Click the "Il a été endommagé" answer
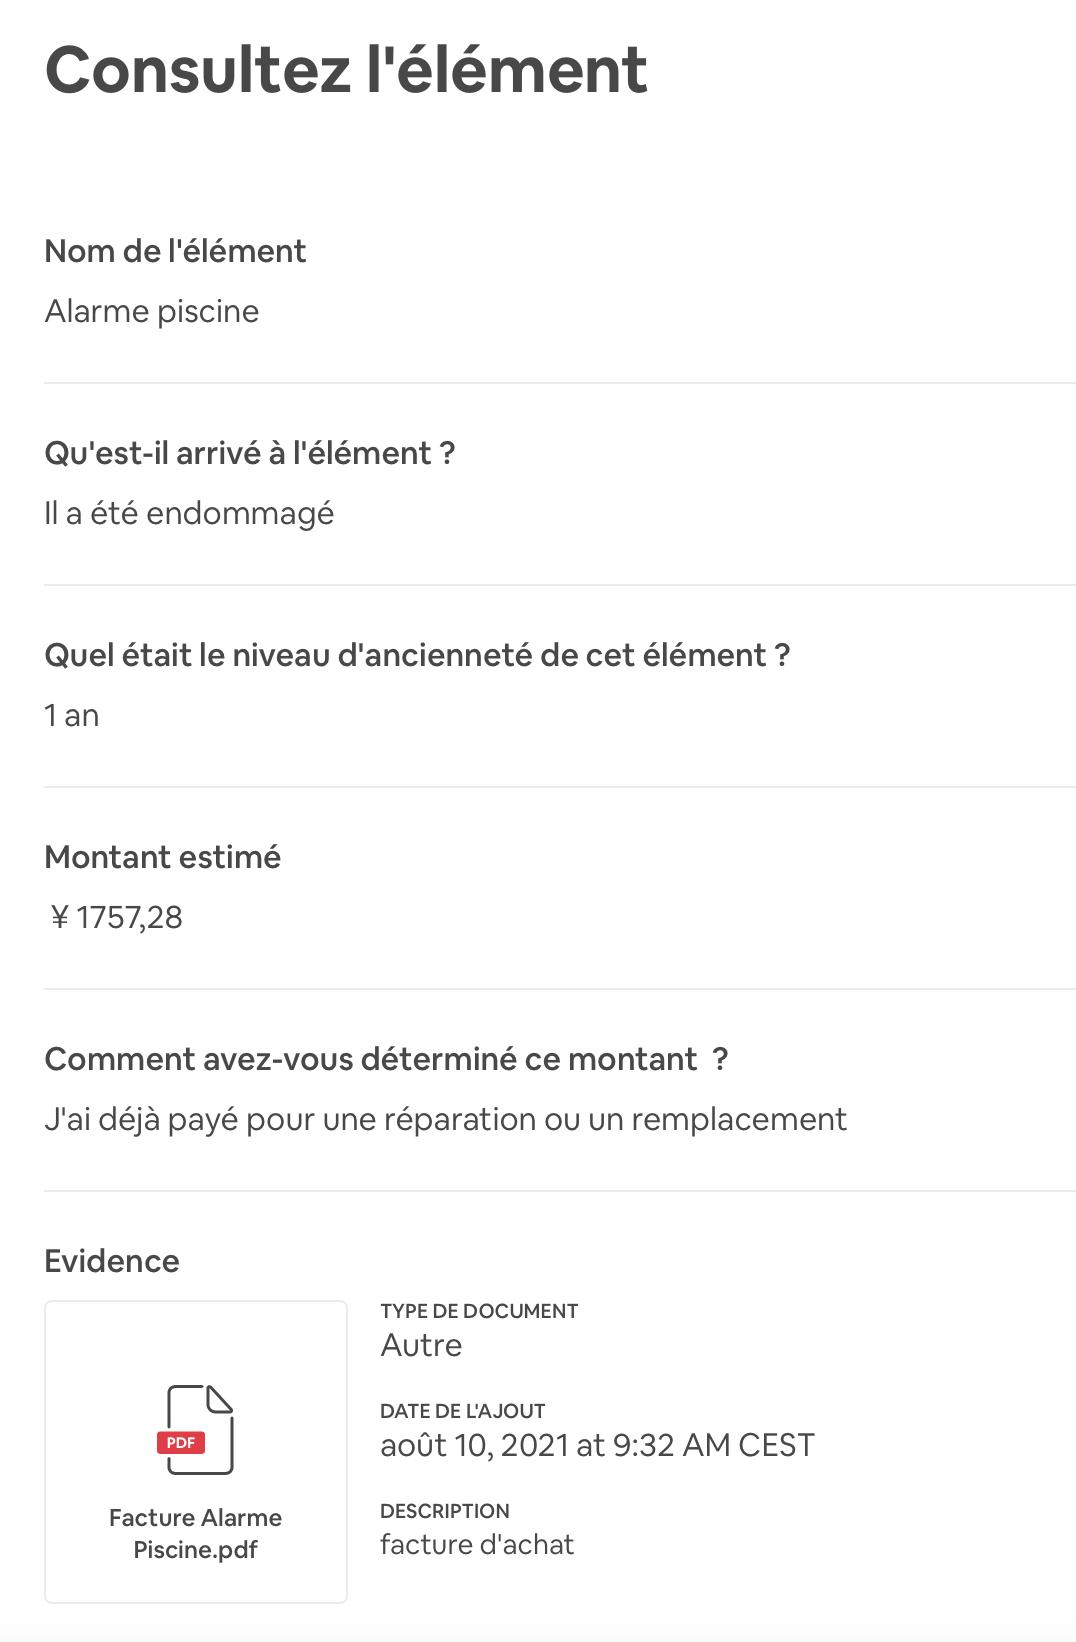The width and height of the screenshot is (1076, 1642). pos(189,514)
